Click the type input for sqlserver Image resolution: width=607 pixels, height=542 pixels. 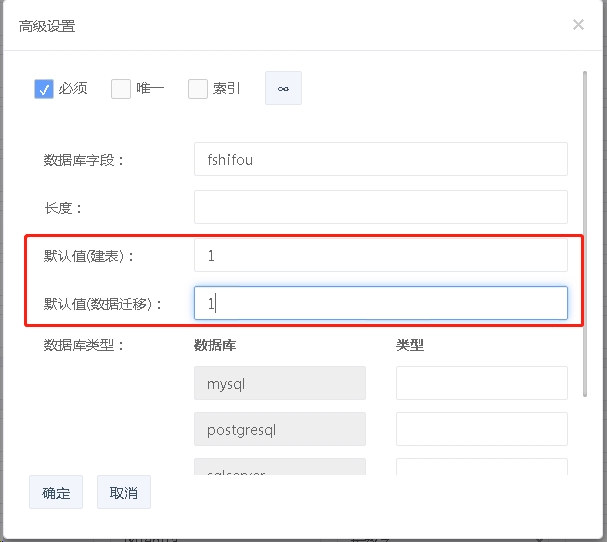[x=481, y=467]
